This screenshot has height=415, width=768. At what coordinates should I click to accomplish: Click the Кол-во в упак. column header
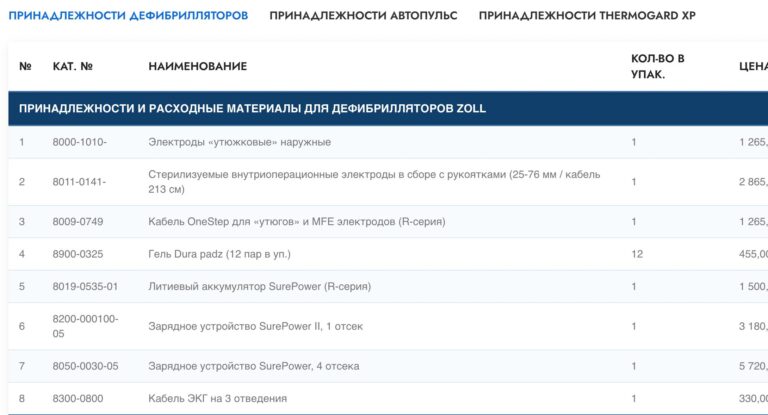pos(657,66)
